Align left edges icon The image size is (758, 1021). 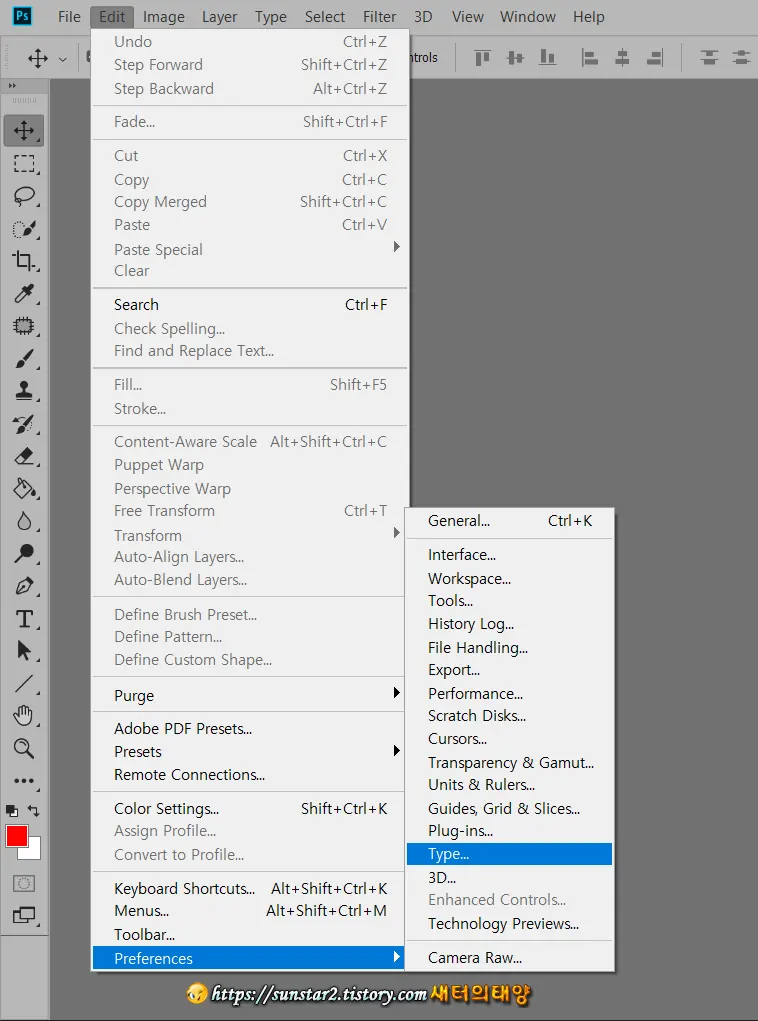589,58
